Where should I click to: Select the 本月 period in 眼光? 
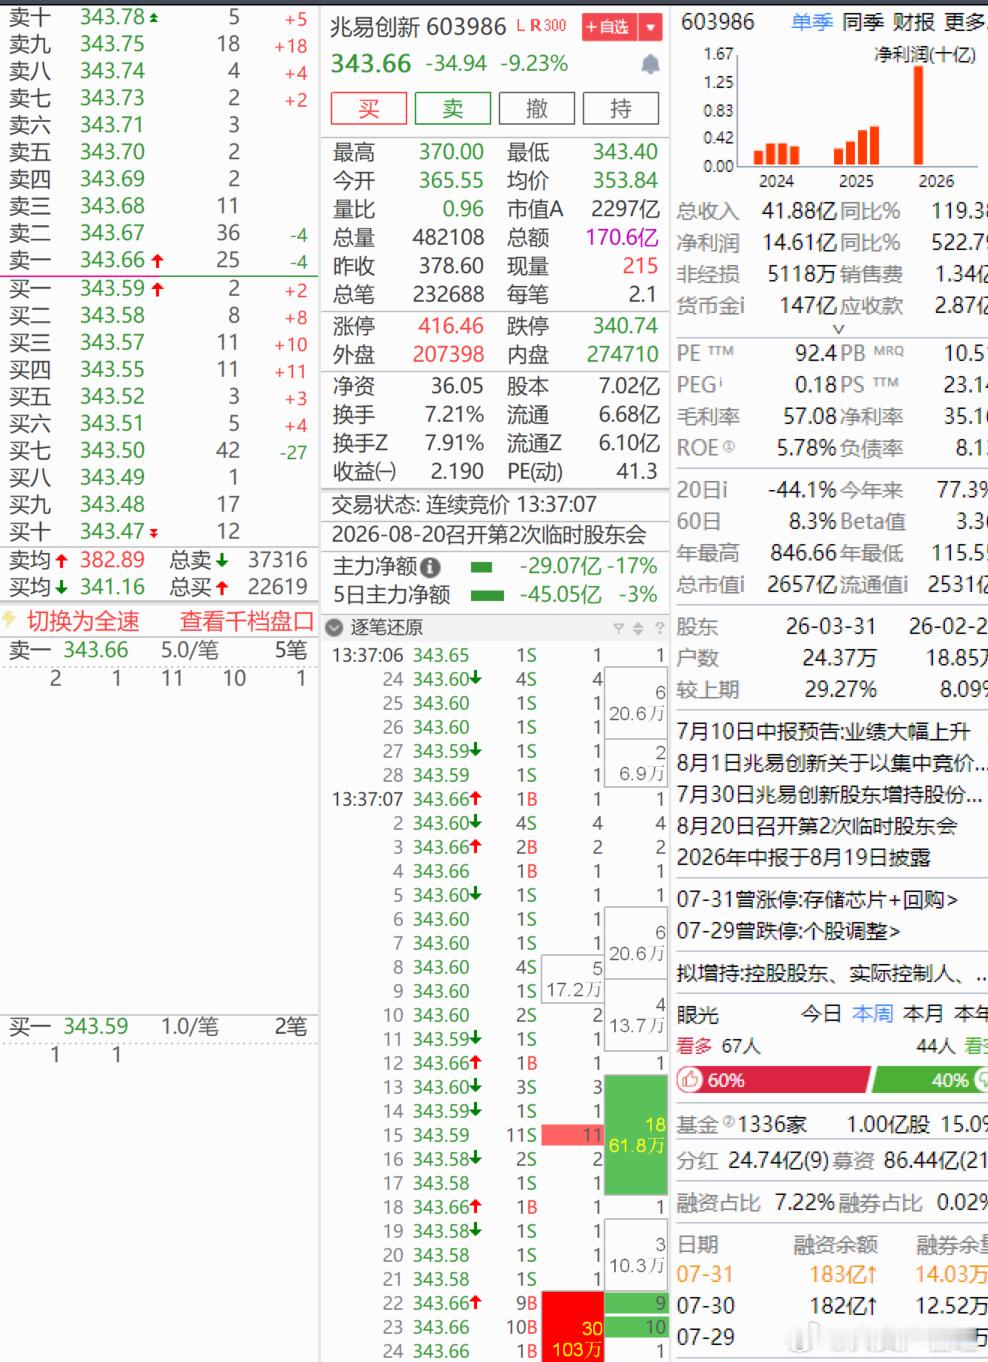[923, 1014]
